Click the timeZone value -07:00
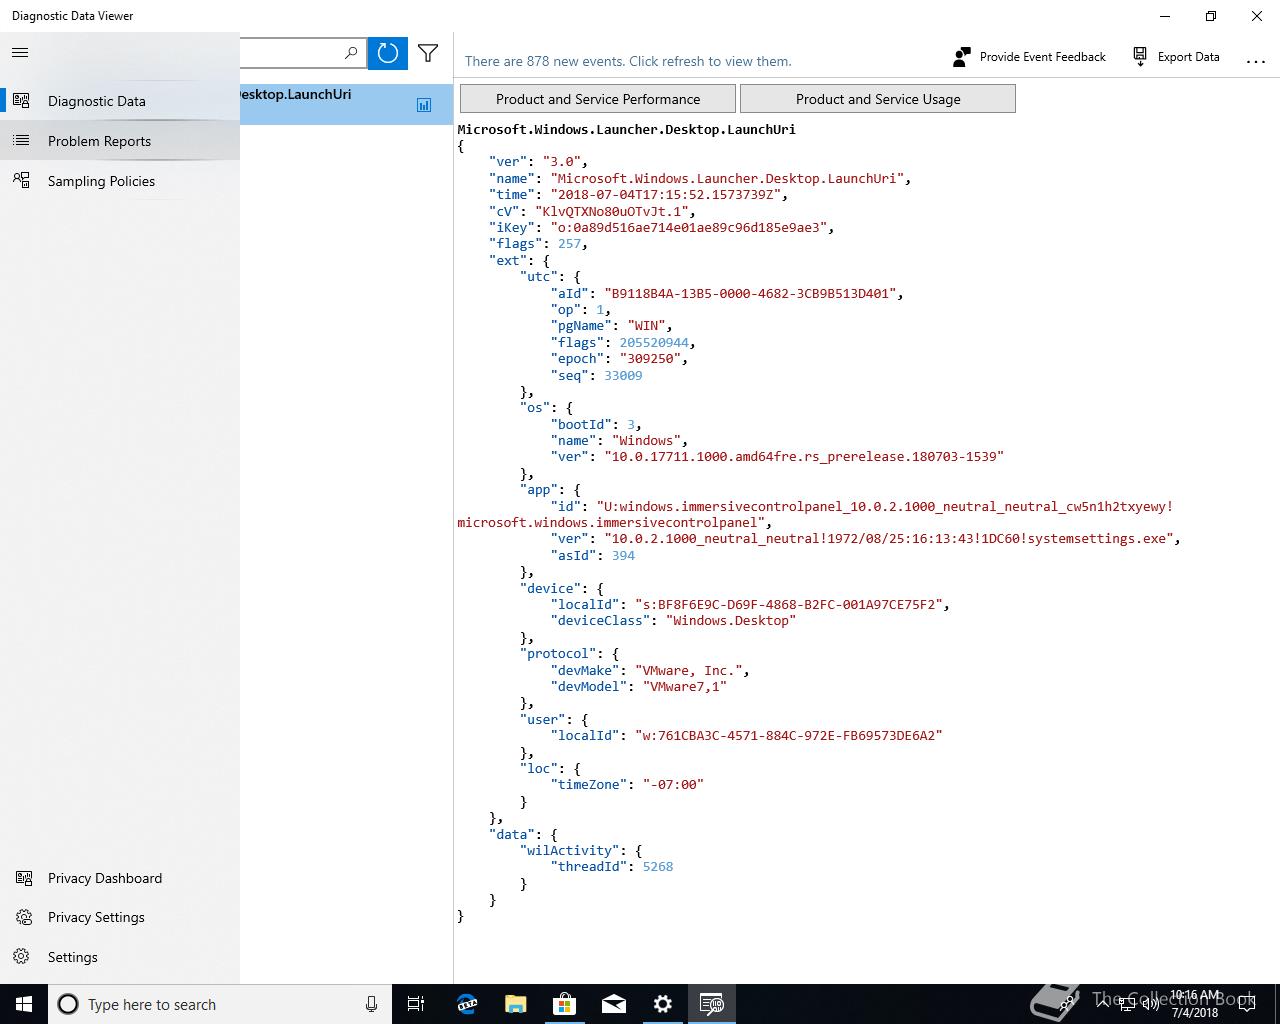This screenshot has width=1280, height=1024. tap(673, 785)
